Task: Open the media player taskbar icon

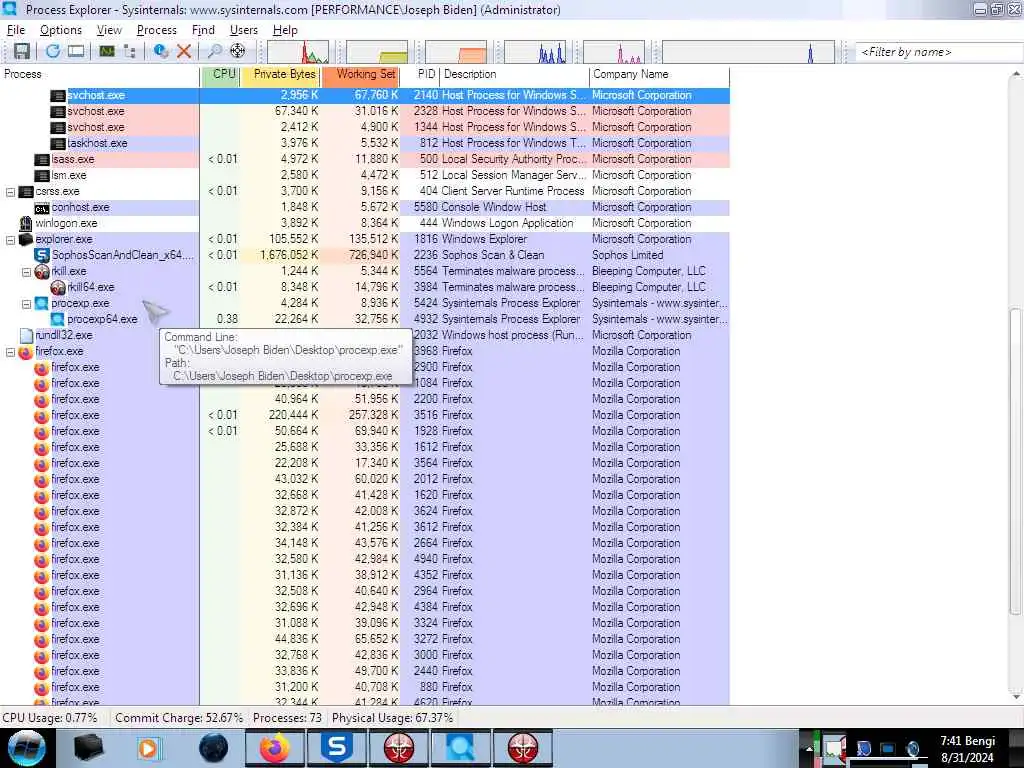Action: coord(148,748)
